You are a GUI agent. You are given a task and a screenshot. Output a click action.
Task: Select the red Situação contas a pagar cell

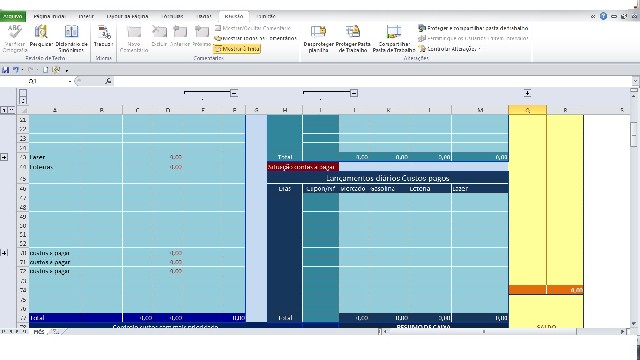point(303,167)
